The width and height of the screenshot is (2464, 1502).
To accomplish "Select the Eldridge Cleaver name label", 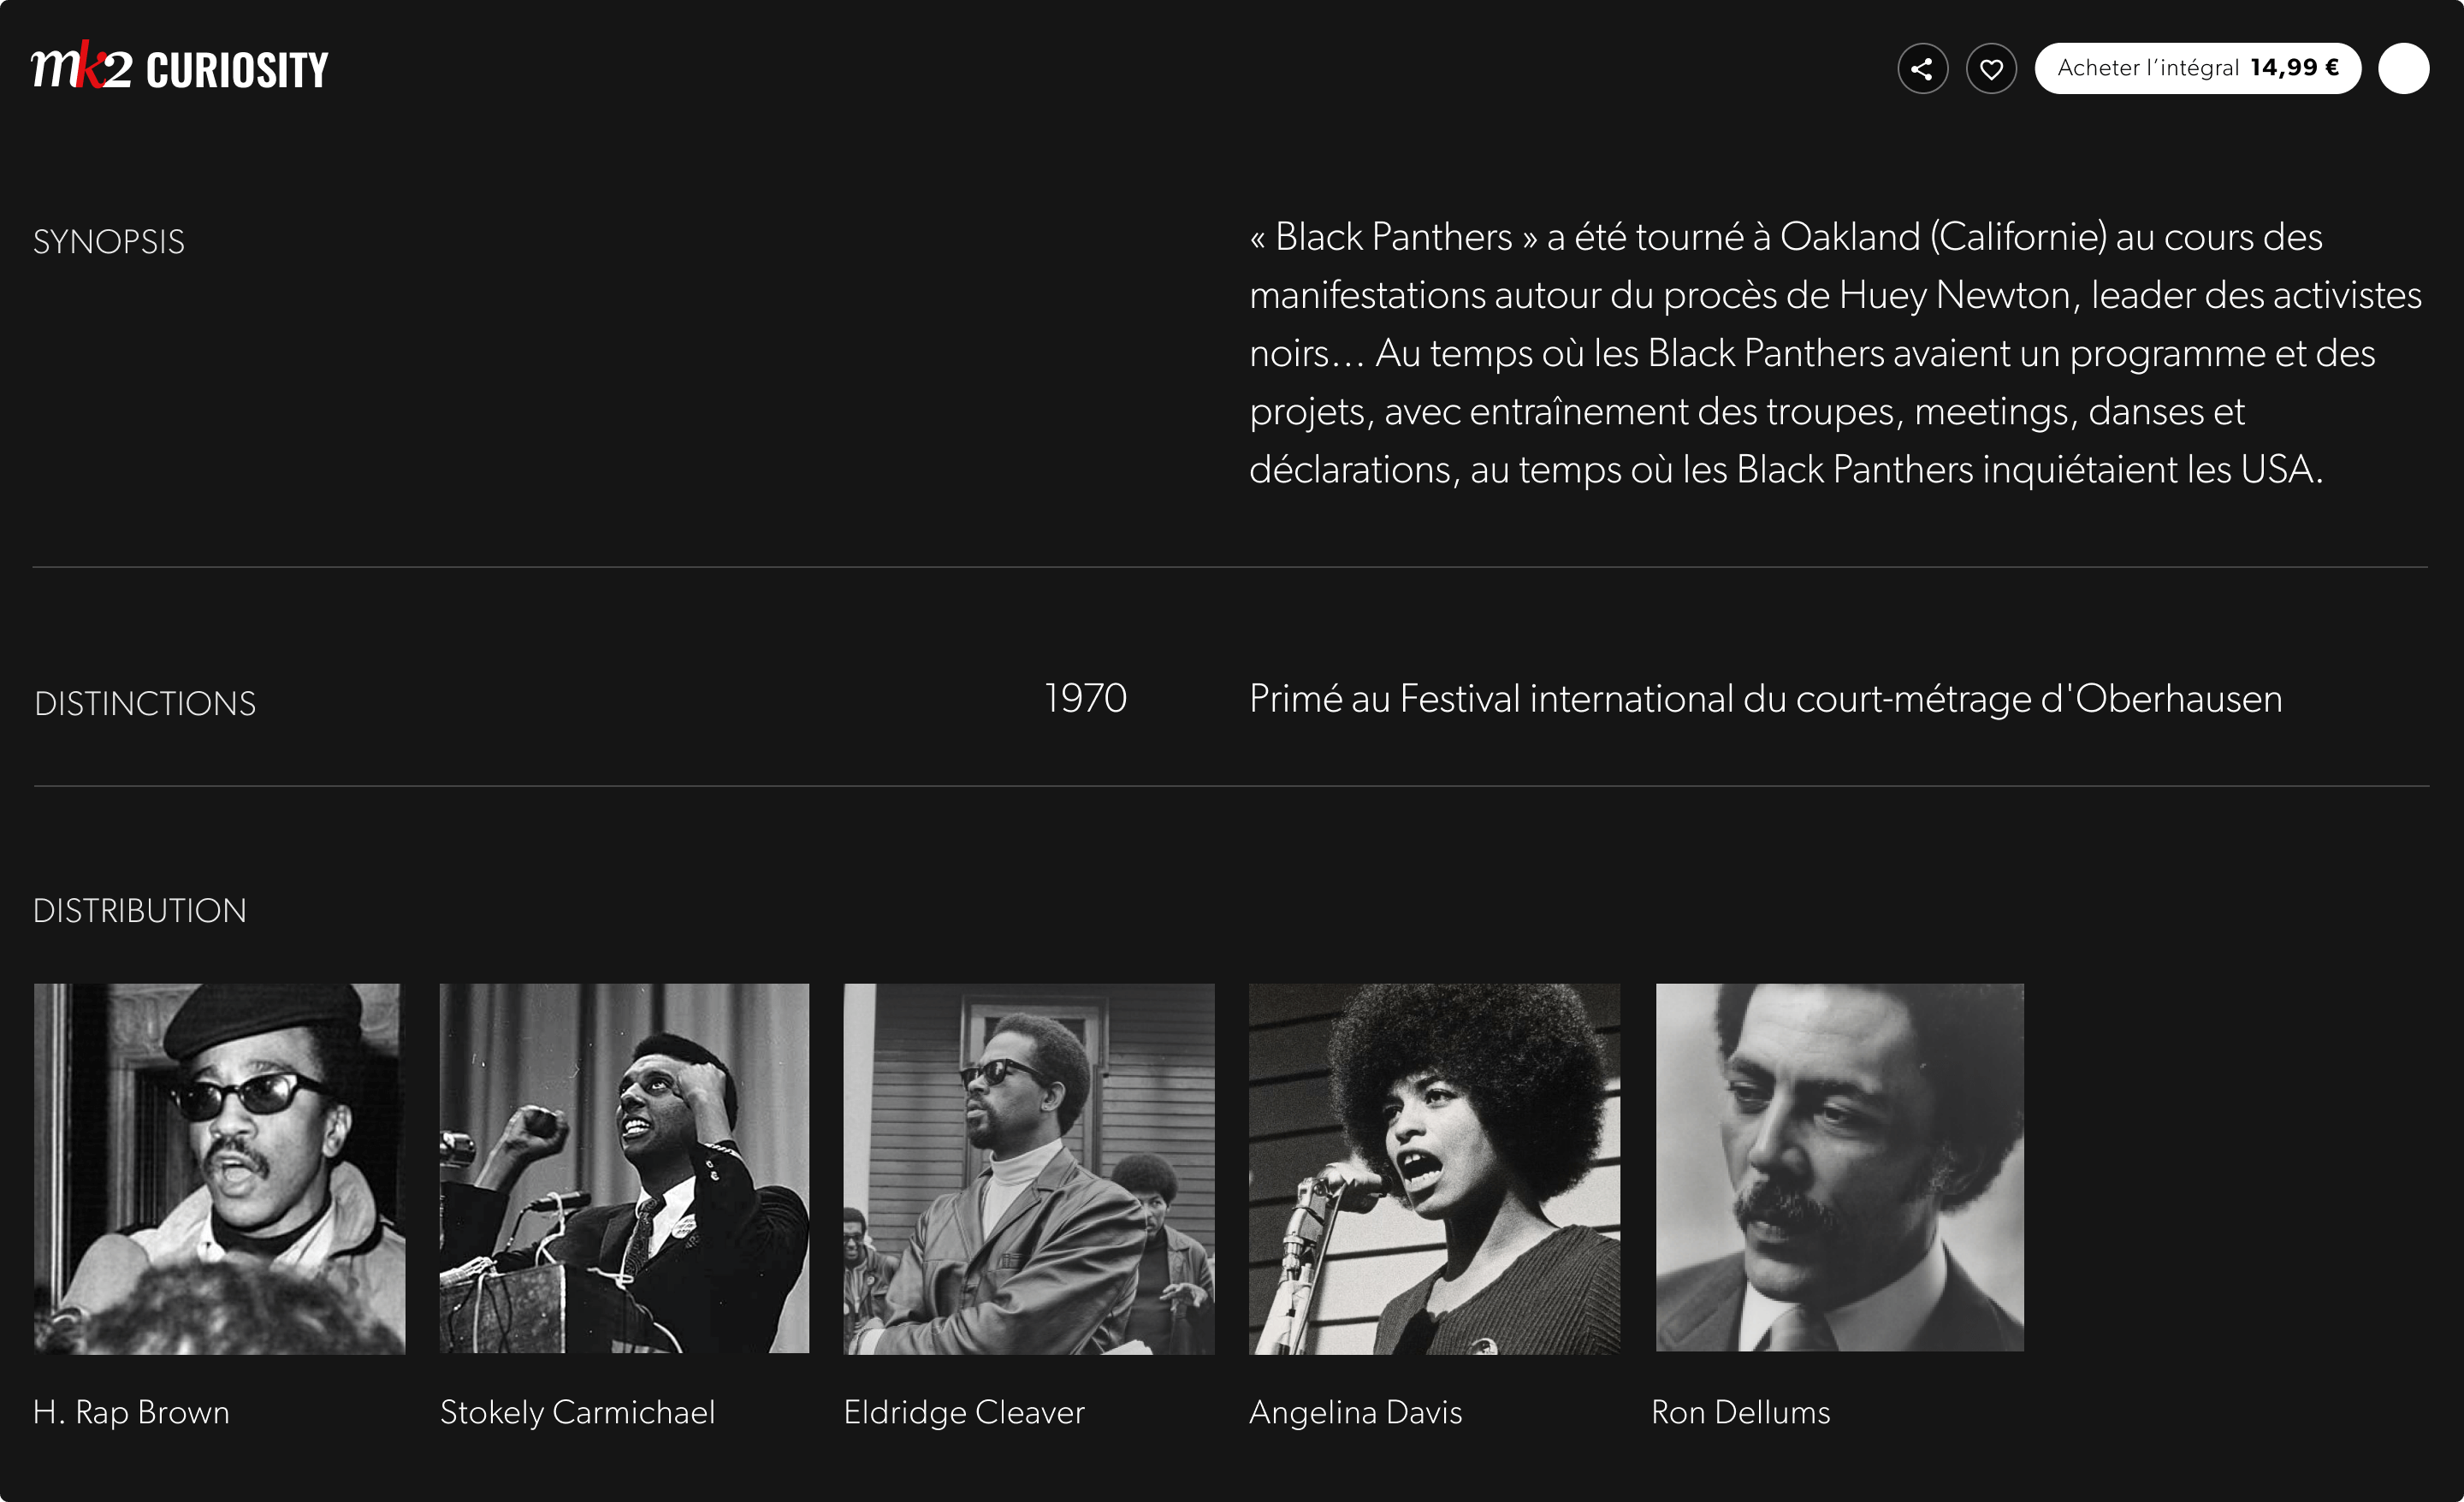I will [x=963, y=1412].
